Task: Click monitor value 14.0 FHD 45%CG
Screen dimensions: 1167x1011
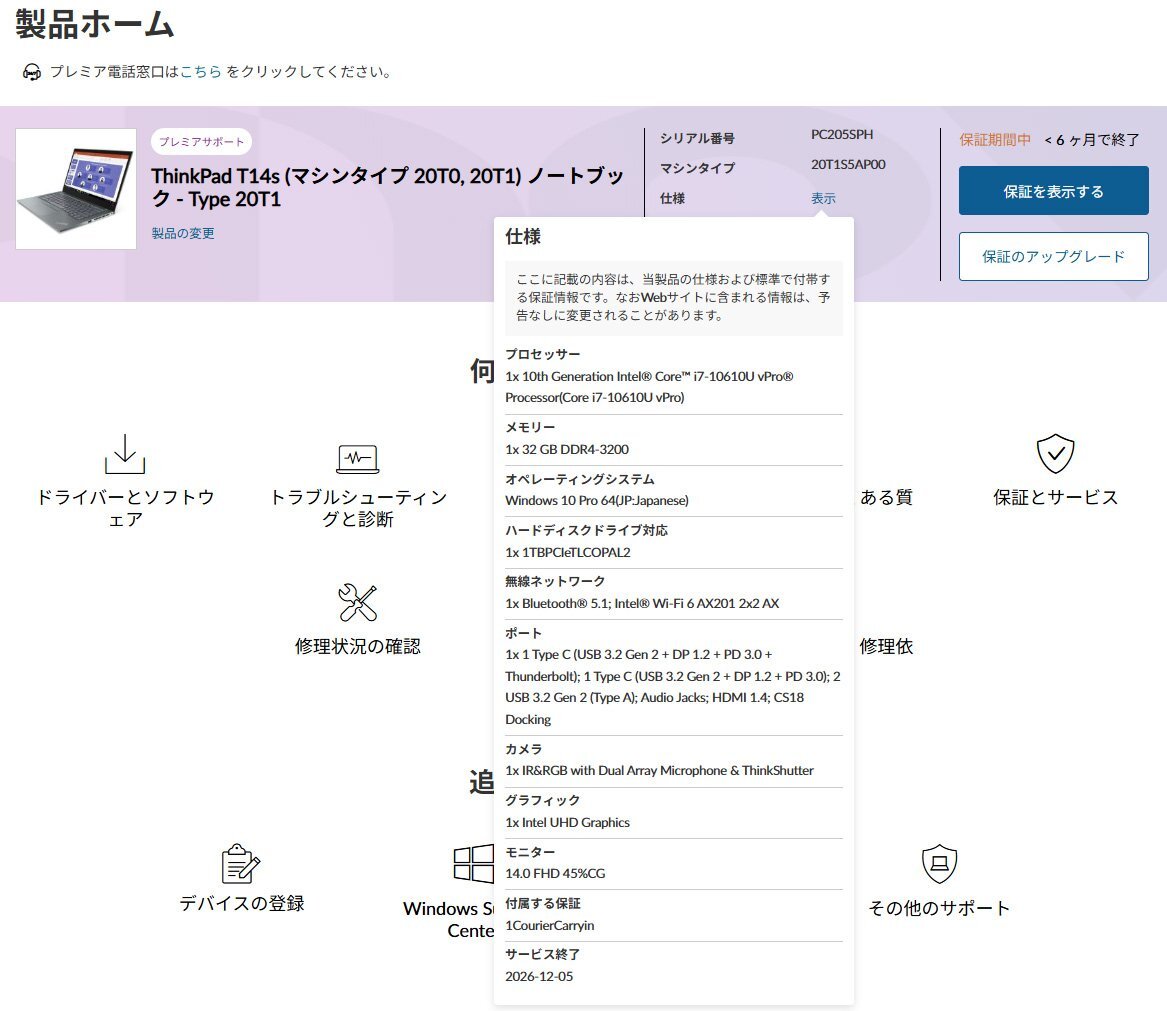Action: [x=554, y=873]
